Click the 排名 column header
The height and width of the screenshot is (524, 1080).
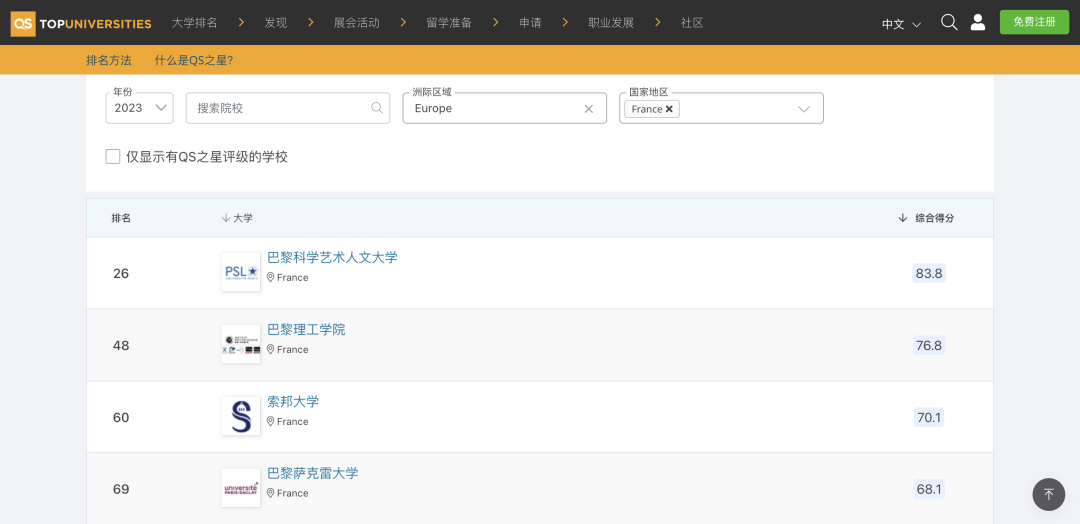pyautogui.click(x=121, y=218)
